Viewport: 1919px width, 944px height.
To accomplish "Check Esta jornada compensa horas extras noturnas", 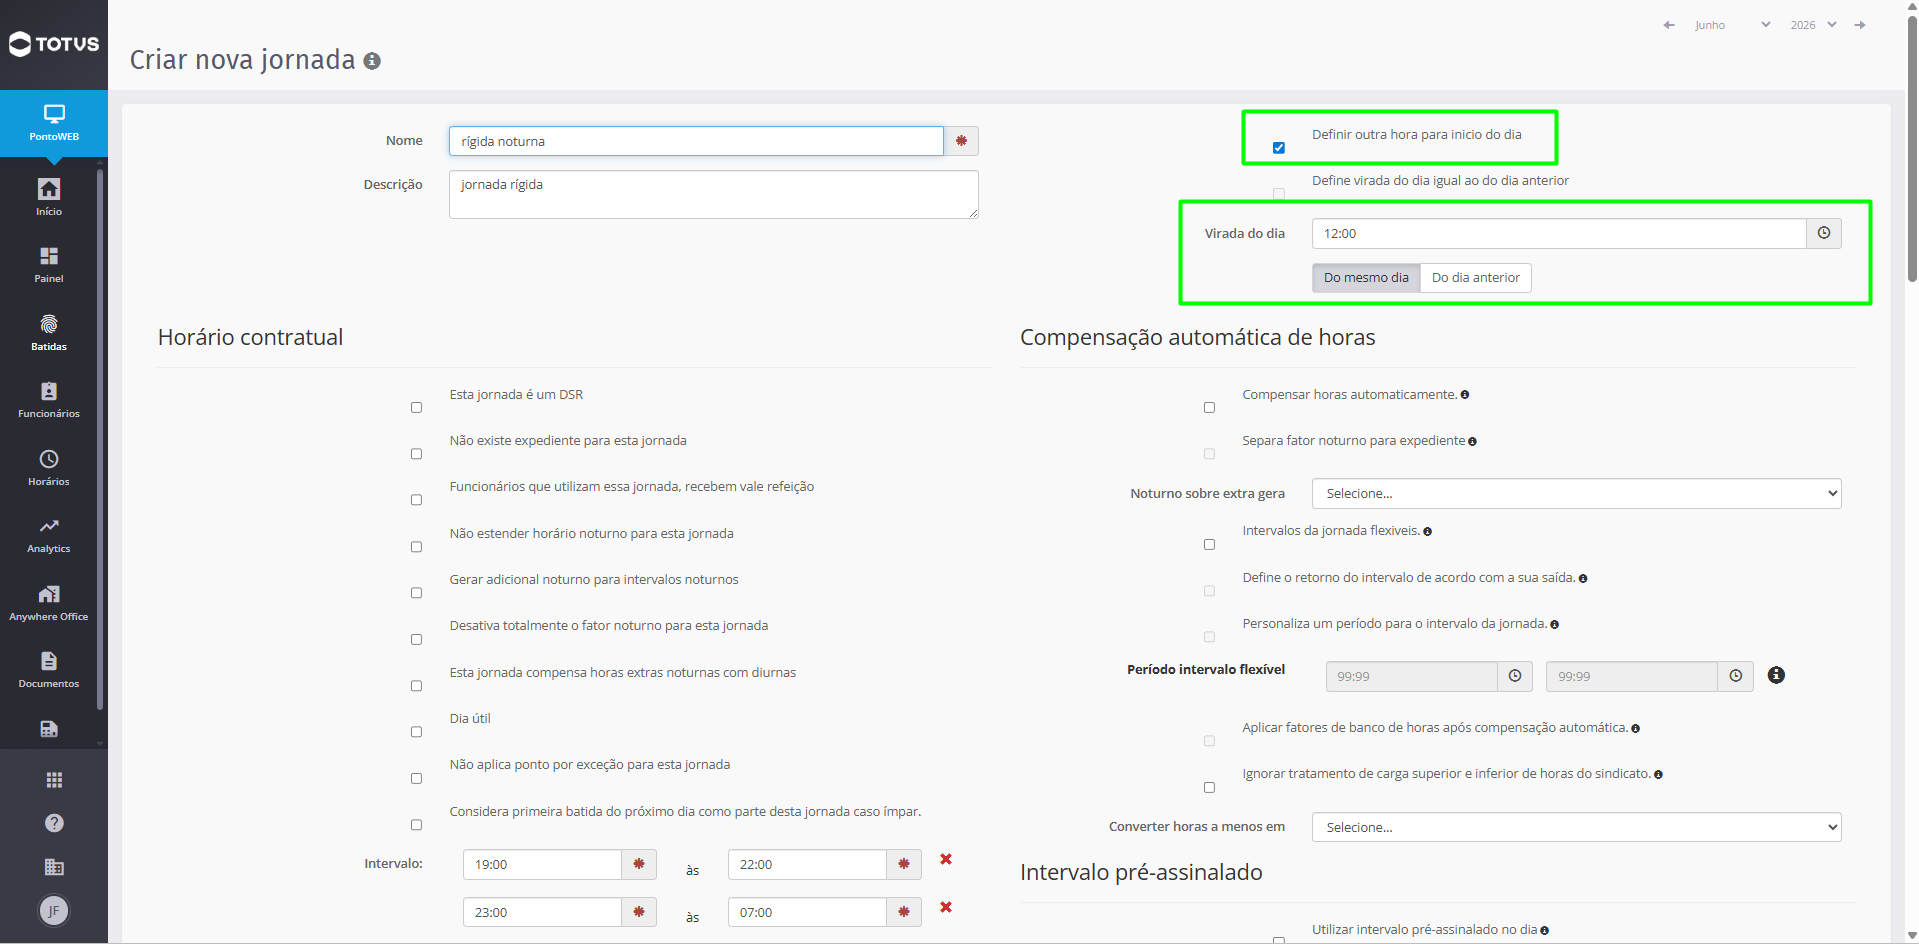I will point(417,686).
